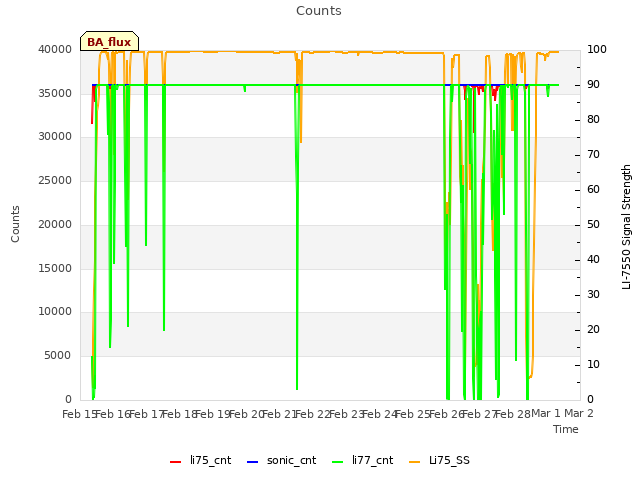Select the BA_flux annotation label
Image resolution: width=640 pixels, height=480 pixels.
tap(109, 41)
